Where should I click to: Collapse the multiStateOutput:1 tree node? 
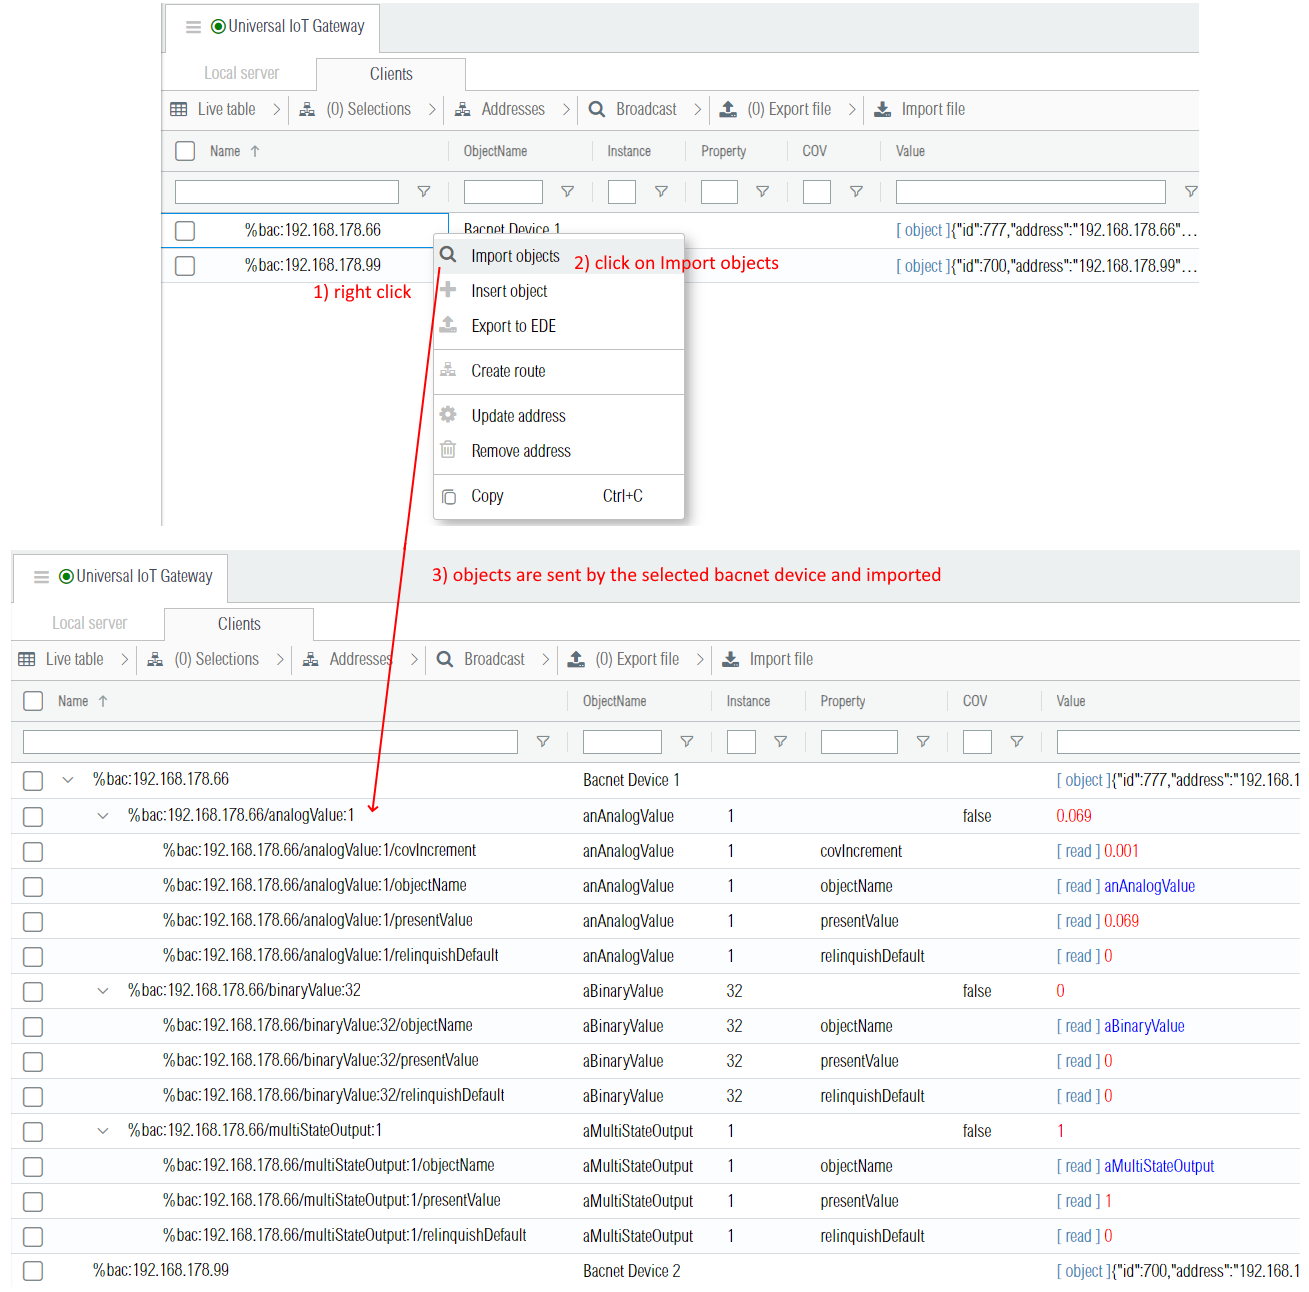coord(103,1131)
